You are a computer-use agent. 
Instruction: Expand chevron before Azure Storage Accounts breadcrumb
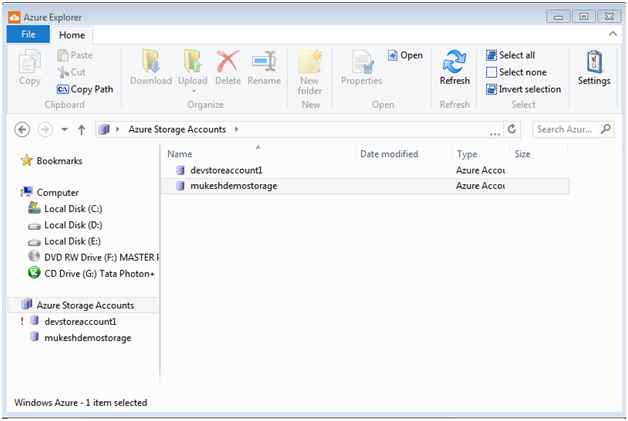point(117,129)
